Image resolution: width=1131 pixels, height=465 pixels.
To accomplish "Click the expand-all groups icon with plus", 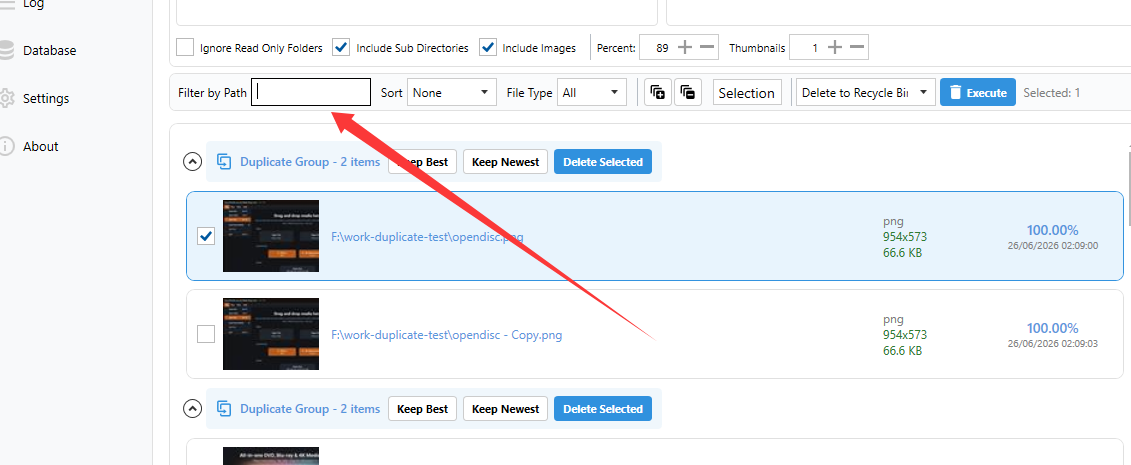I will tap(657, 92).
